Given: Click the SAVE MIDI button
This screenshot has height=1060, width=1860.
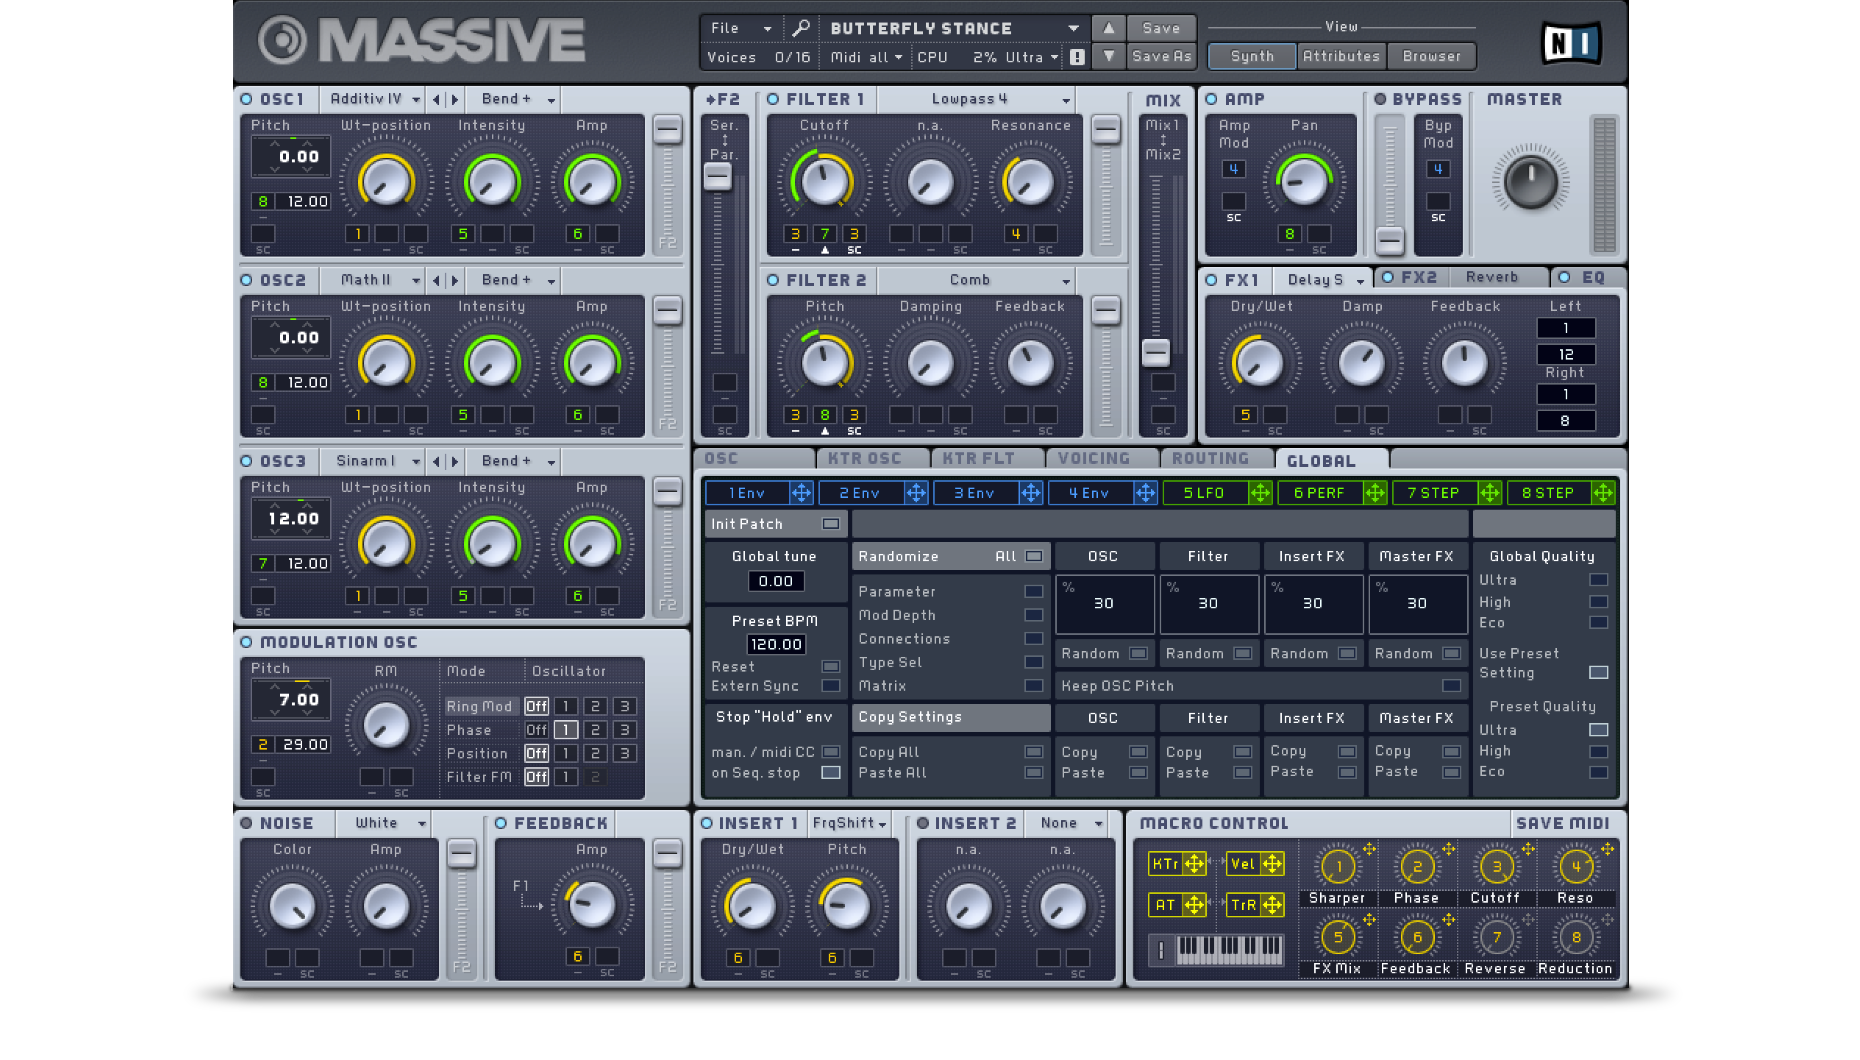Looking at the screenshot, I should pos(1562,823).
